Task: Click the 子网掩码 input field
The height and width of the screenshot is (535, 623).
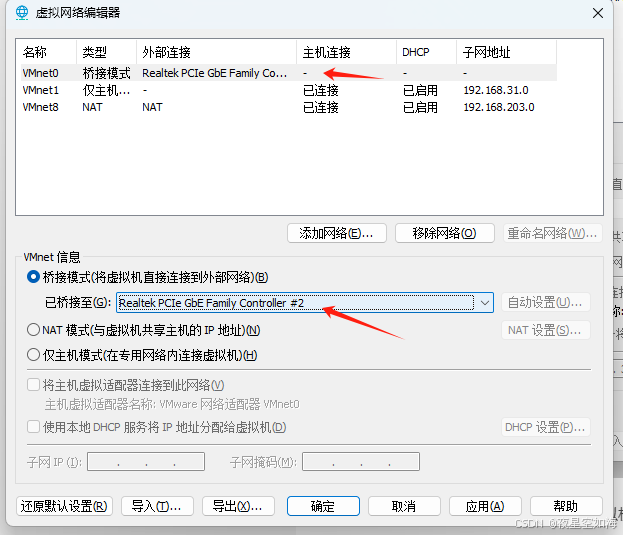Action: [361, 462]
